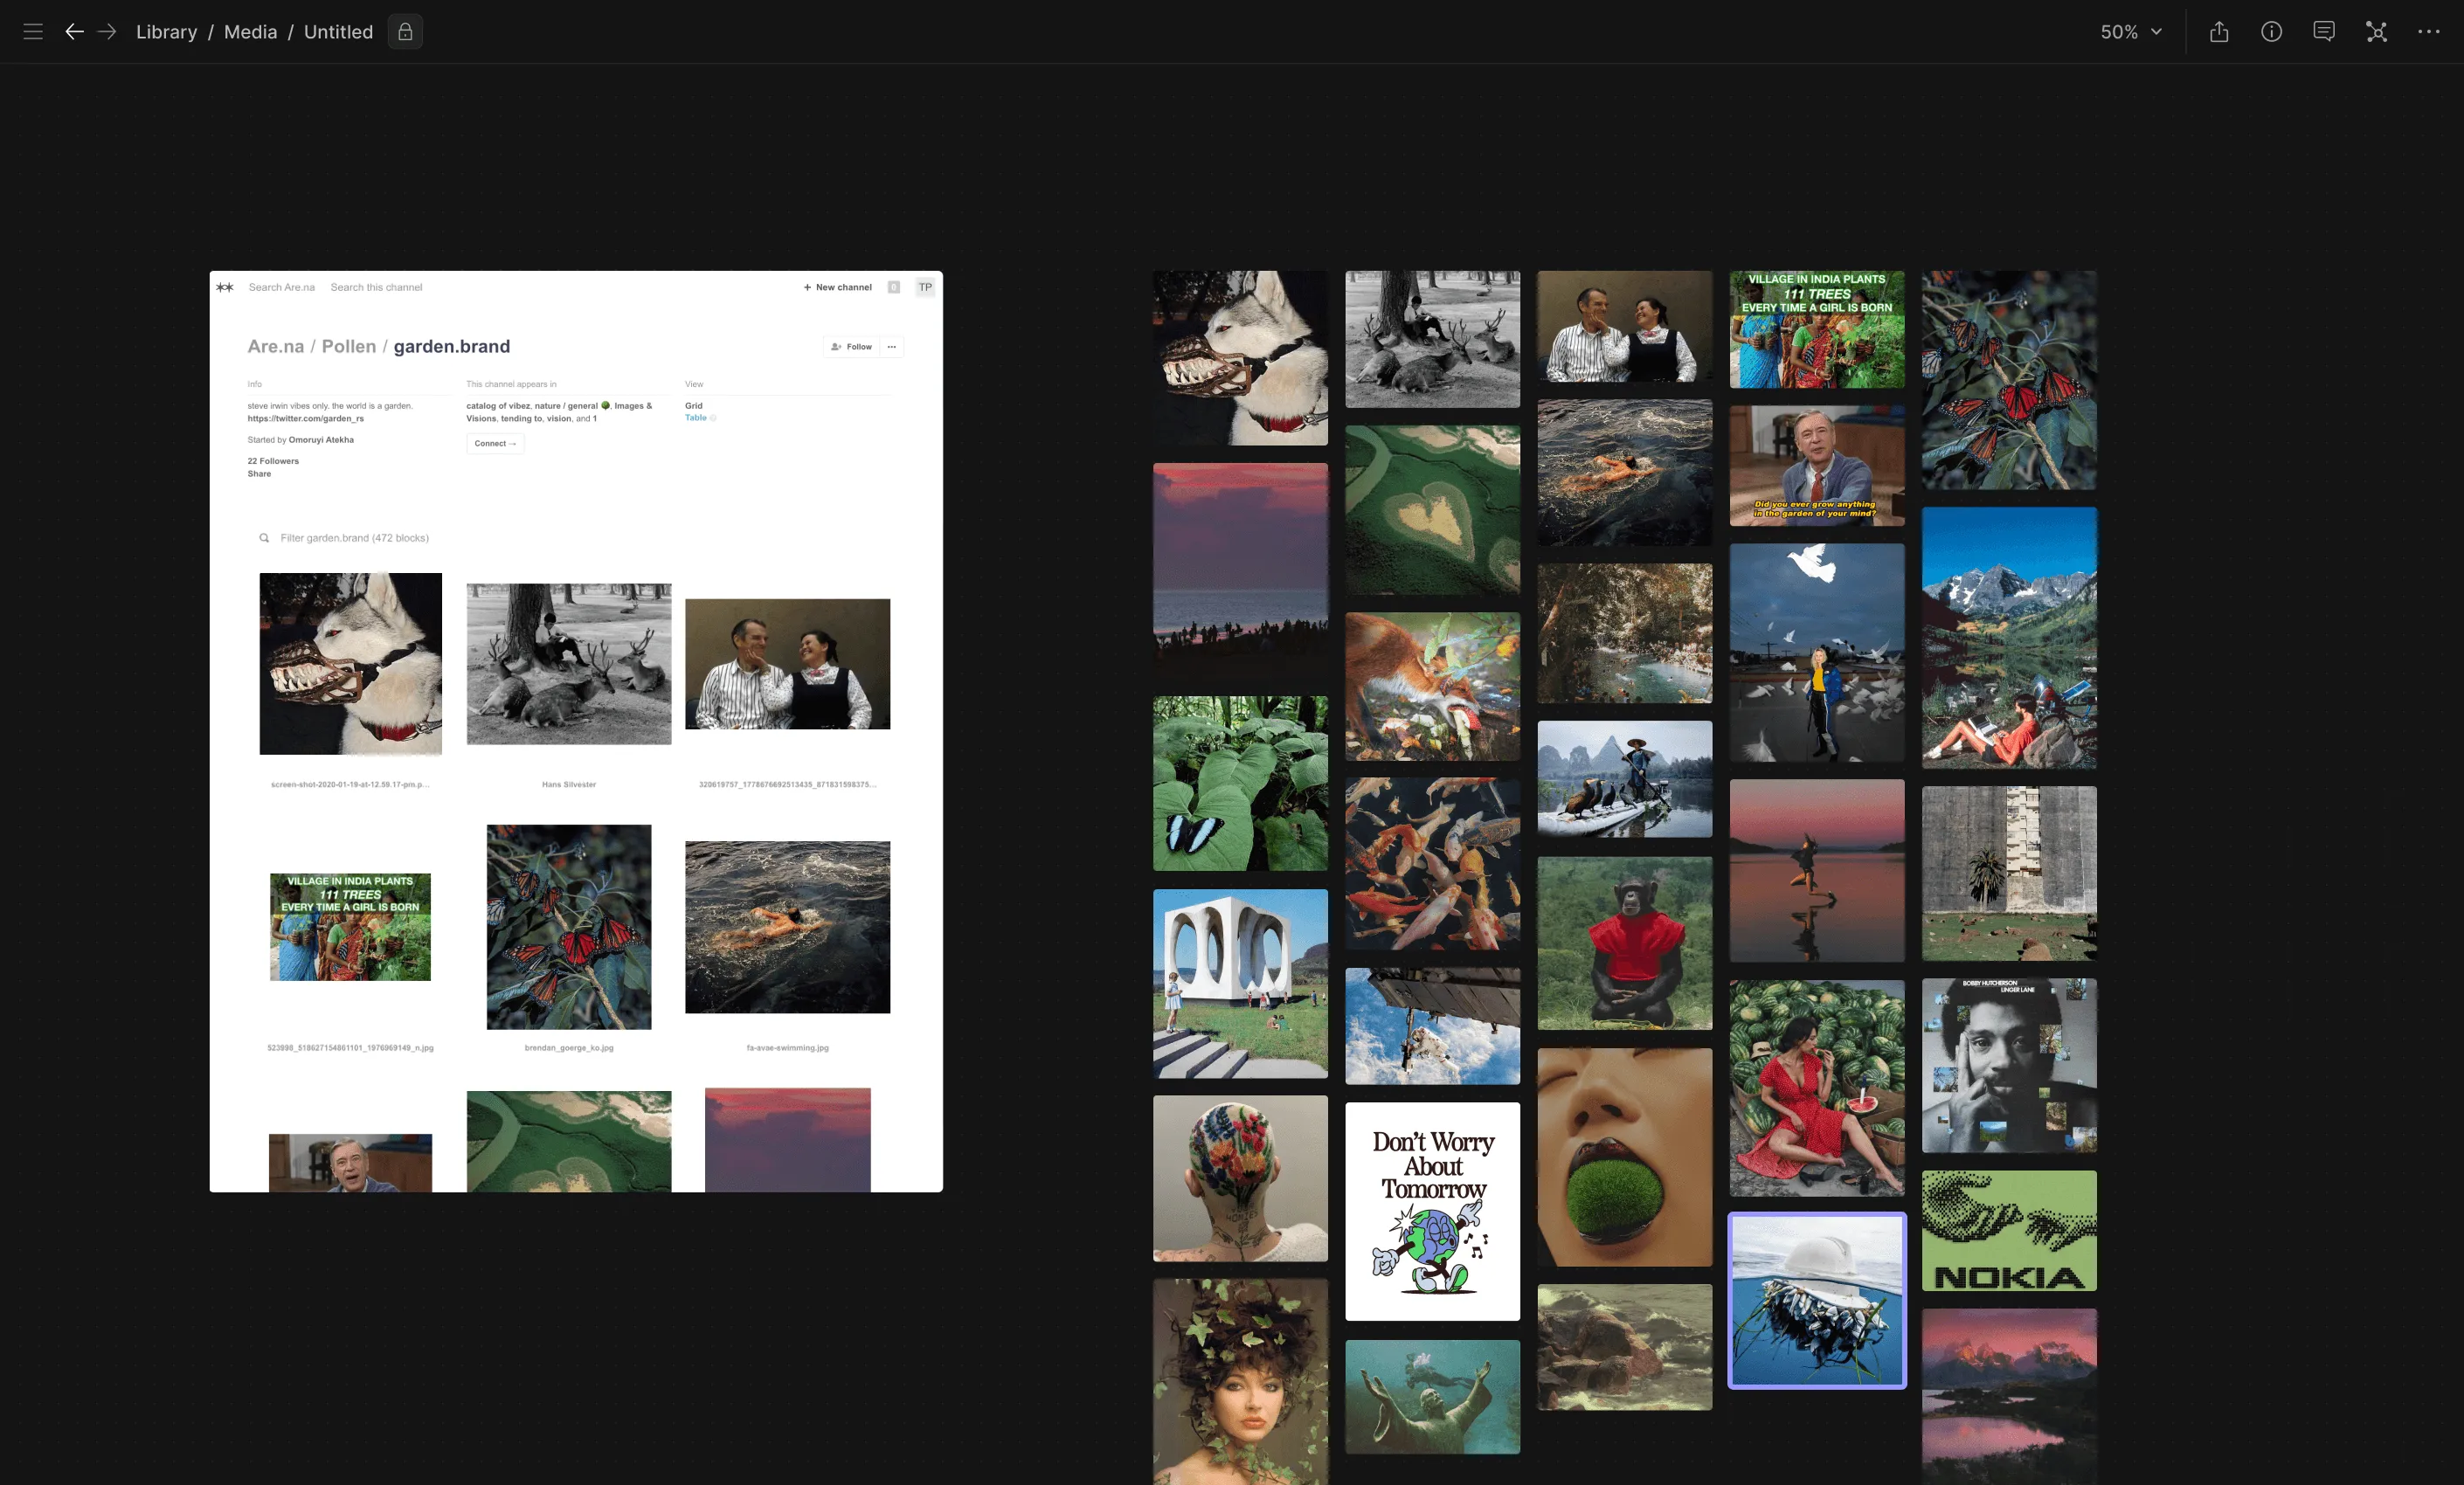Select Village in India Plants 111 Trees image
The width and height of the screenshot is (2464, 1485).
coord(1817,329)
